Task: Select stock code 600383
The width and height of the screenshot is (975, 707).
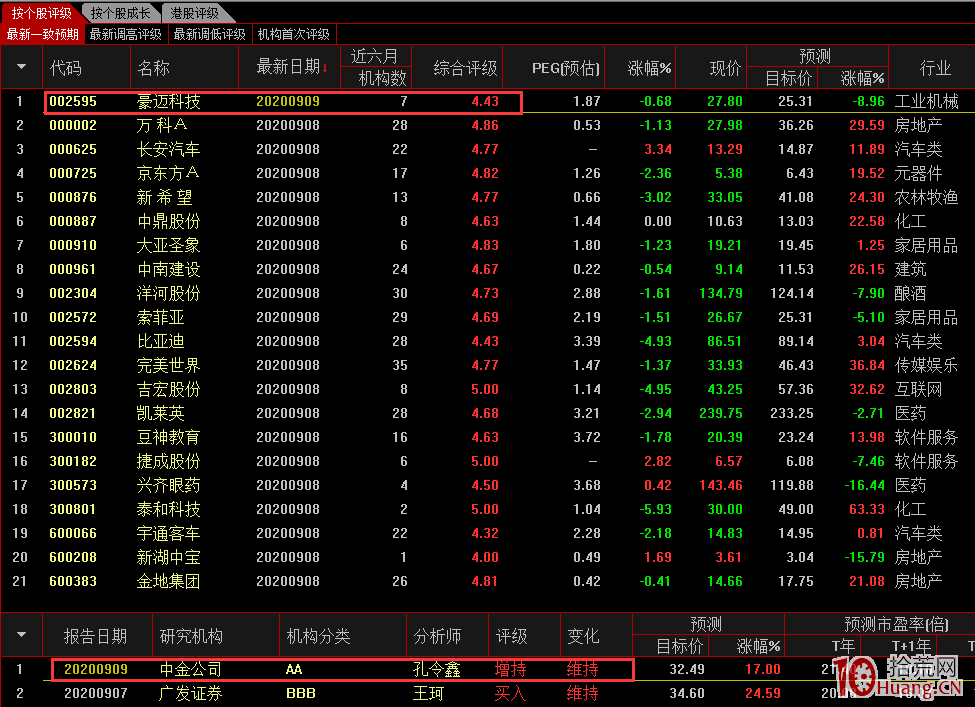Action: 73,581
